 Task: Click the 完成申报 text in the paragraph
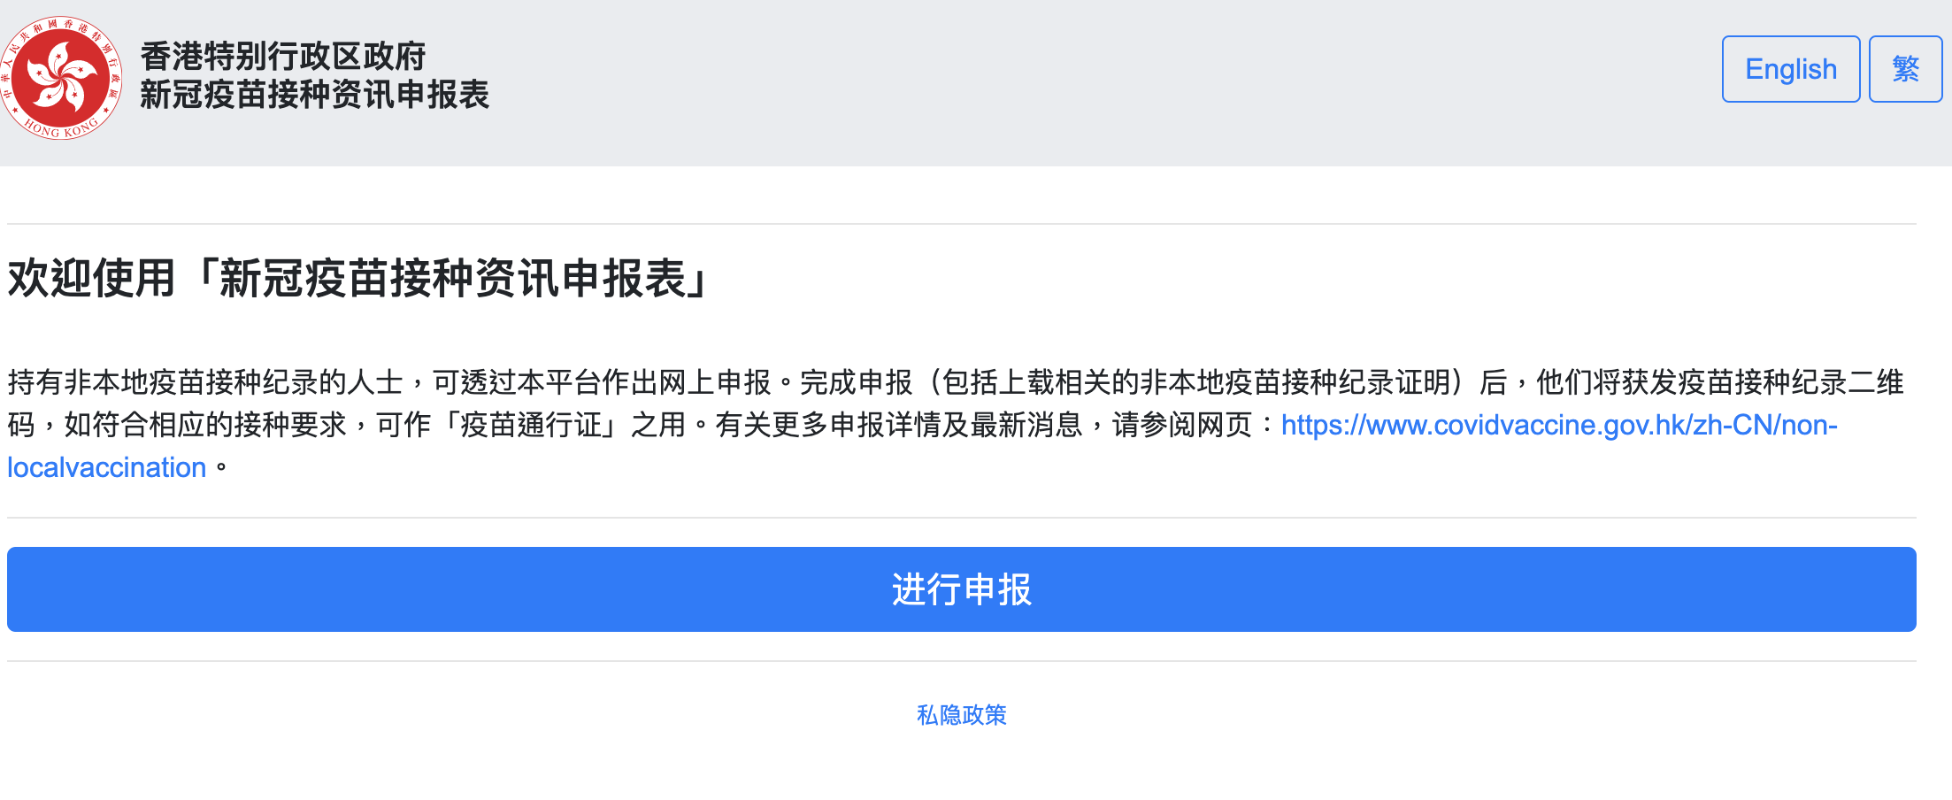[x=856, y=382]
